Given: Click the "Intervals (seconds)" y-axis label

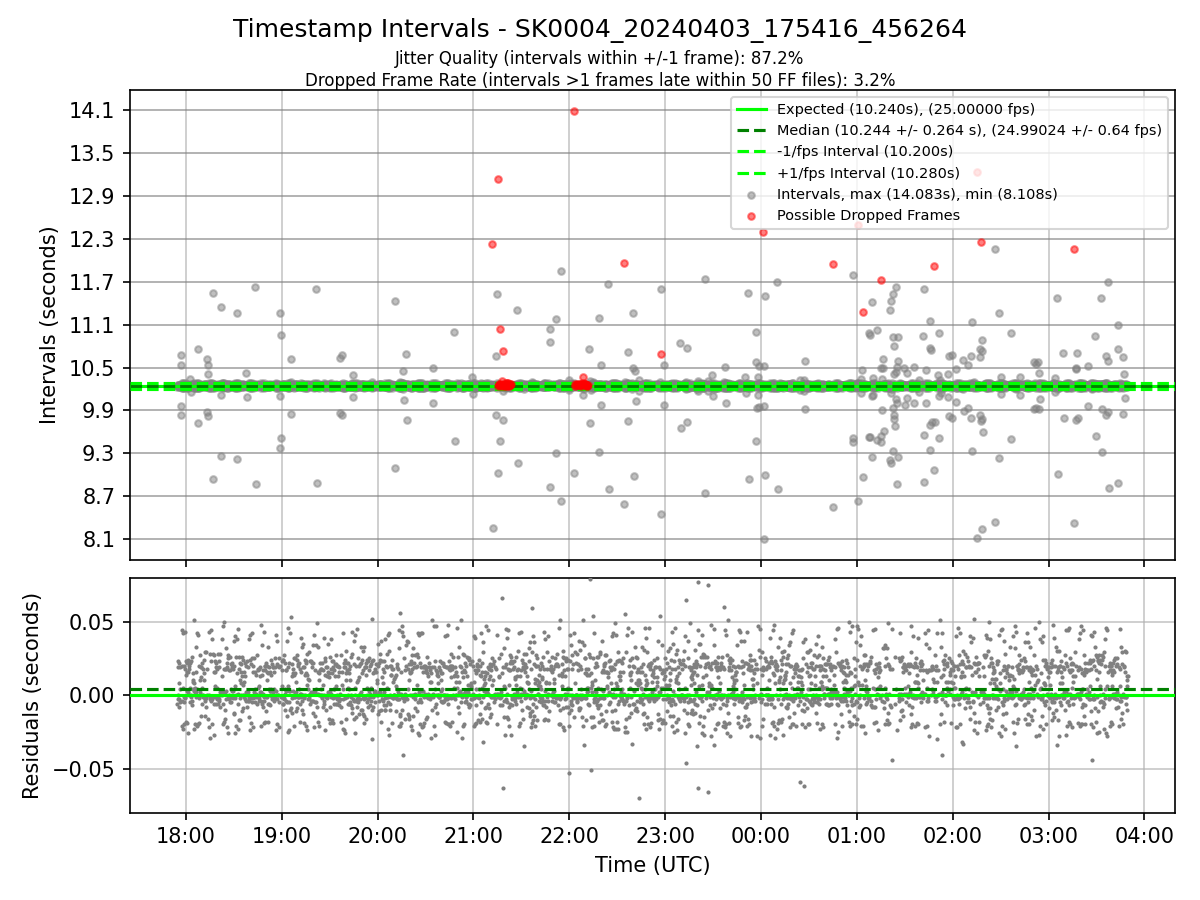Looking at the screenshot, I should coord(49,325).
